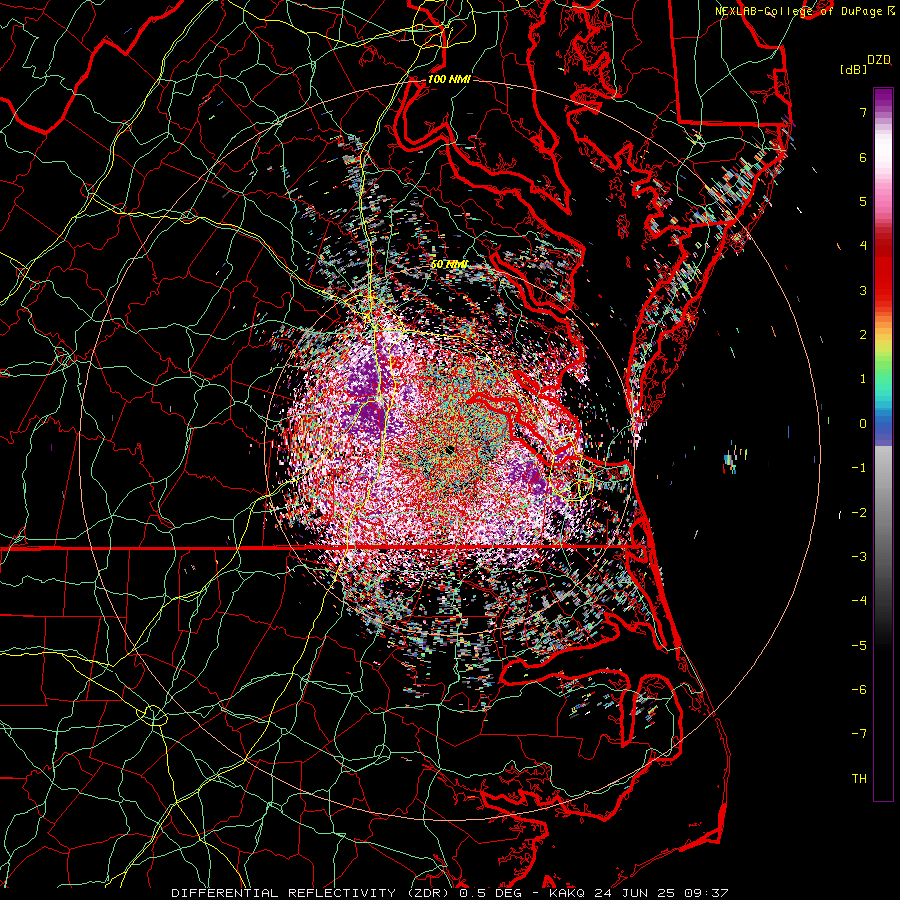Click the 3 tick label on color scale

[x=863, y=290]
